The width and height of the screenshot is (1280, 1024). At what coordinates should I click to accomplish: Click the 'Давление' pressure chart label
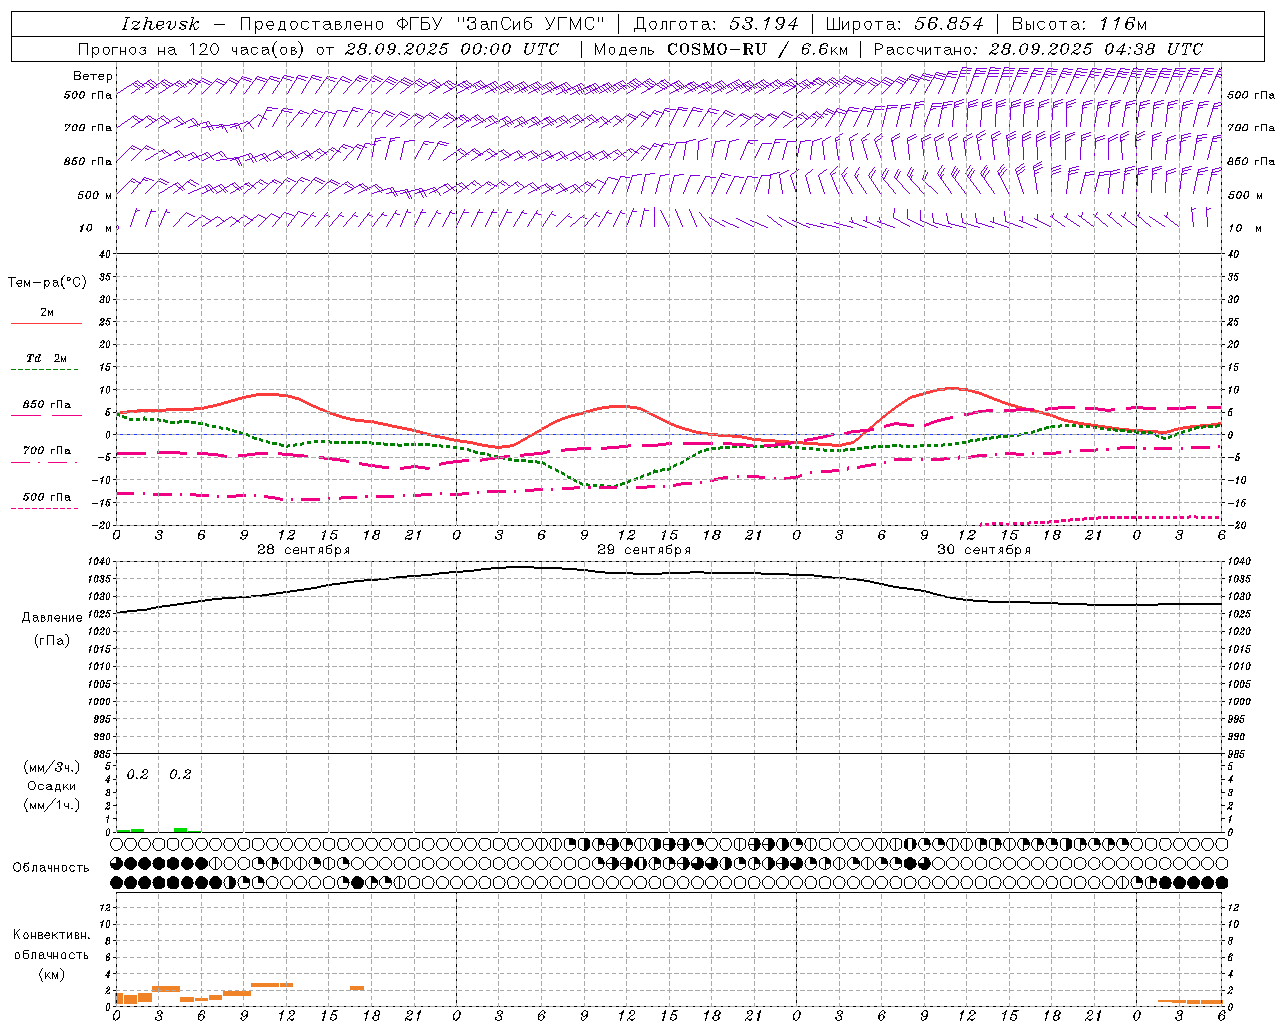[52, 618]
